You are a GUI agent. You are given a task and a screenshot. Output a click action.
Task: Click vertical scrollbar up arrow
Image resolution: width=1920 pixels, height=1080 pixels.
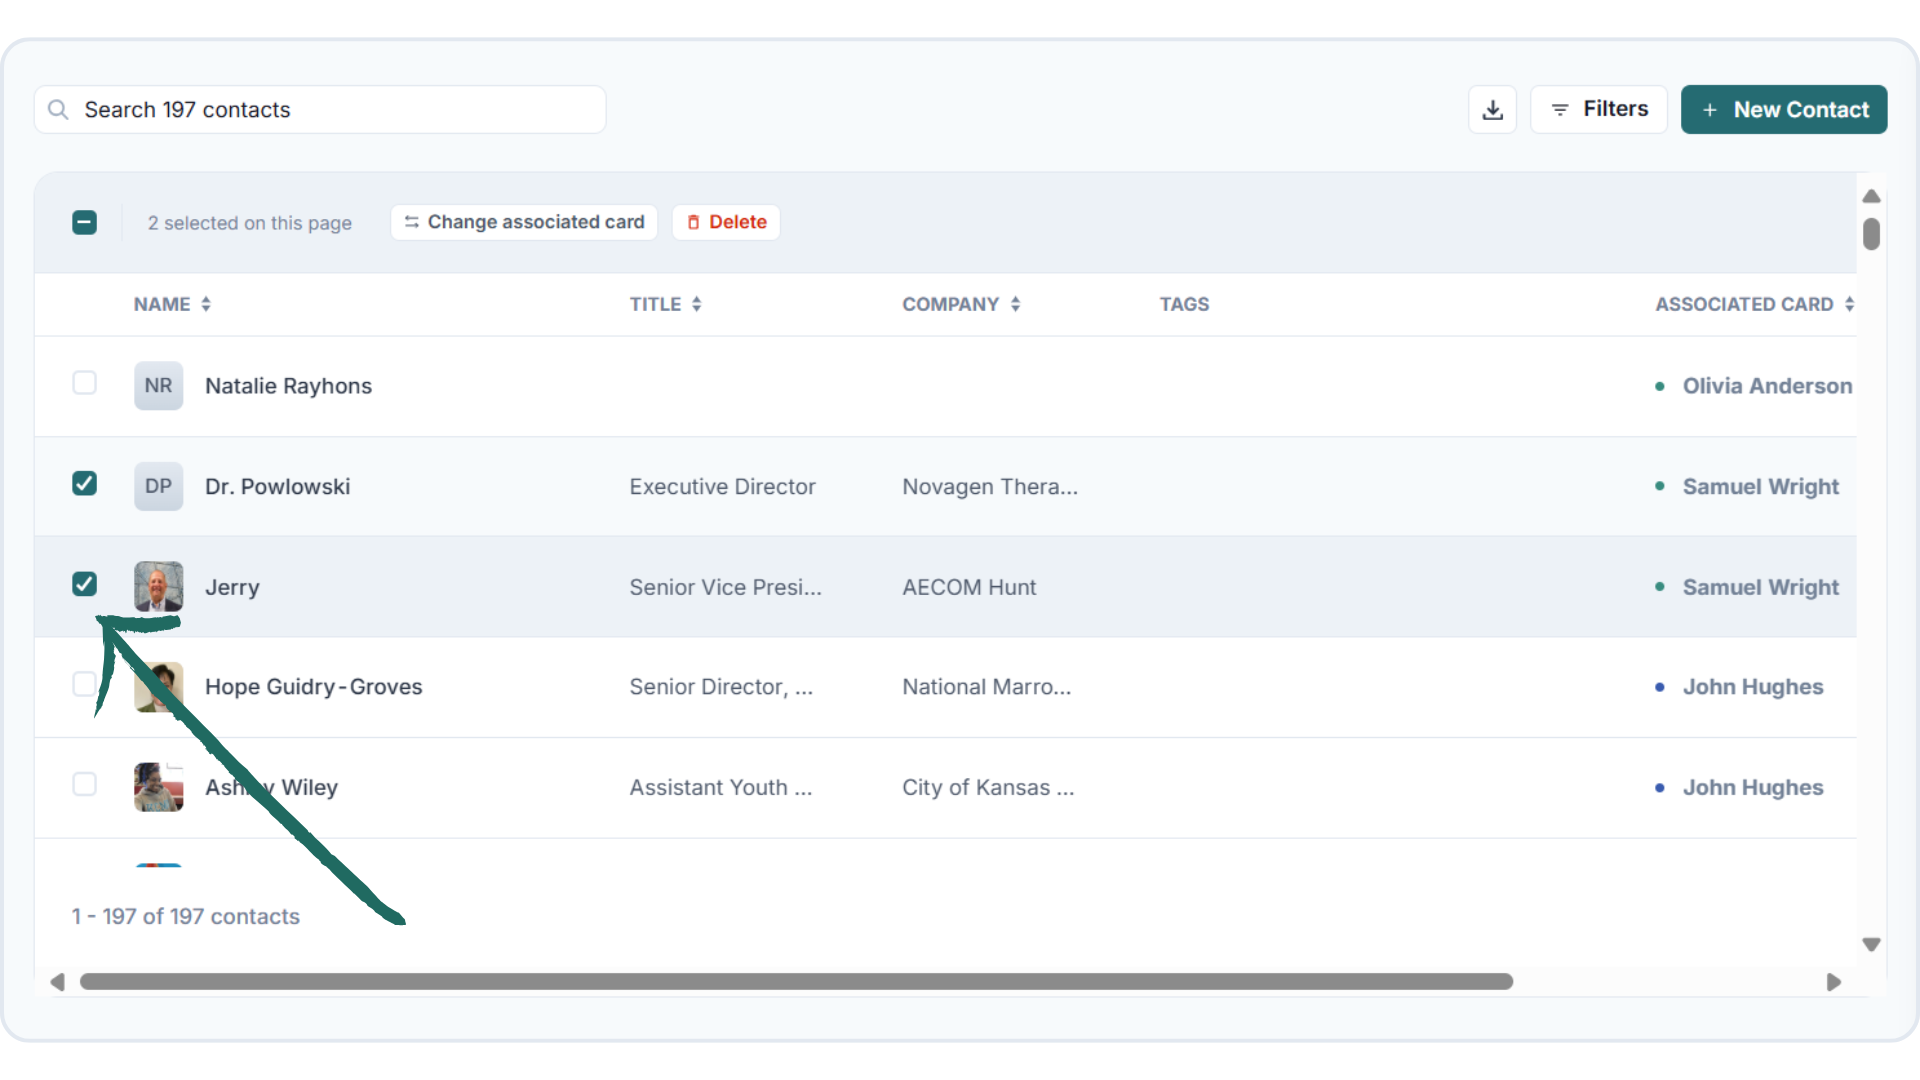pos(1872,196)
